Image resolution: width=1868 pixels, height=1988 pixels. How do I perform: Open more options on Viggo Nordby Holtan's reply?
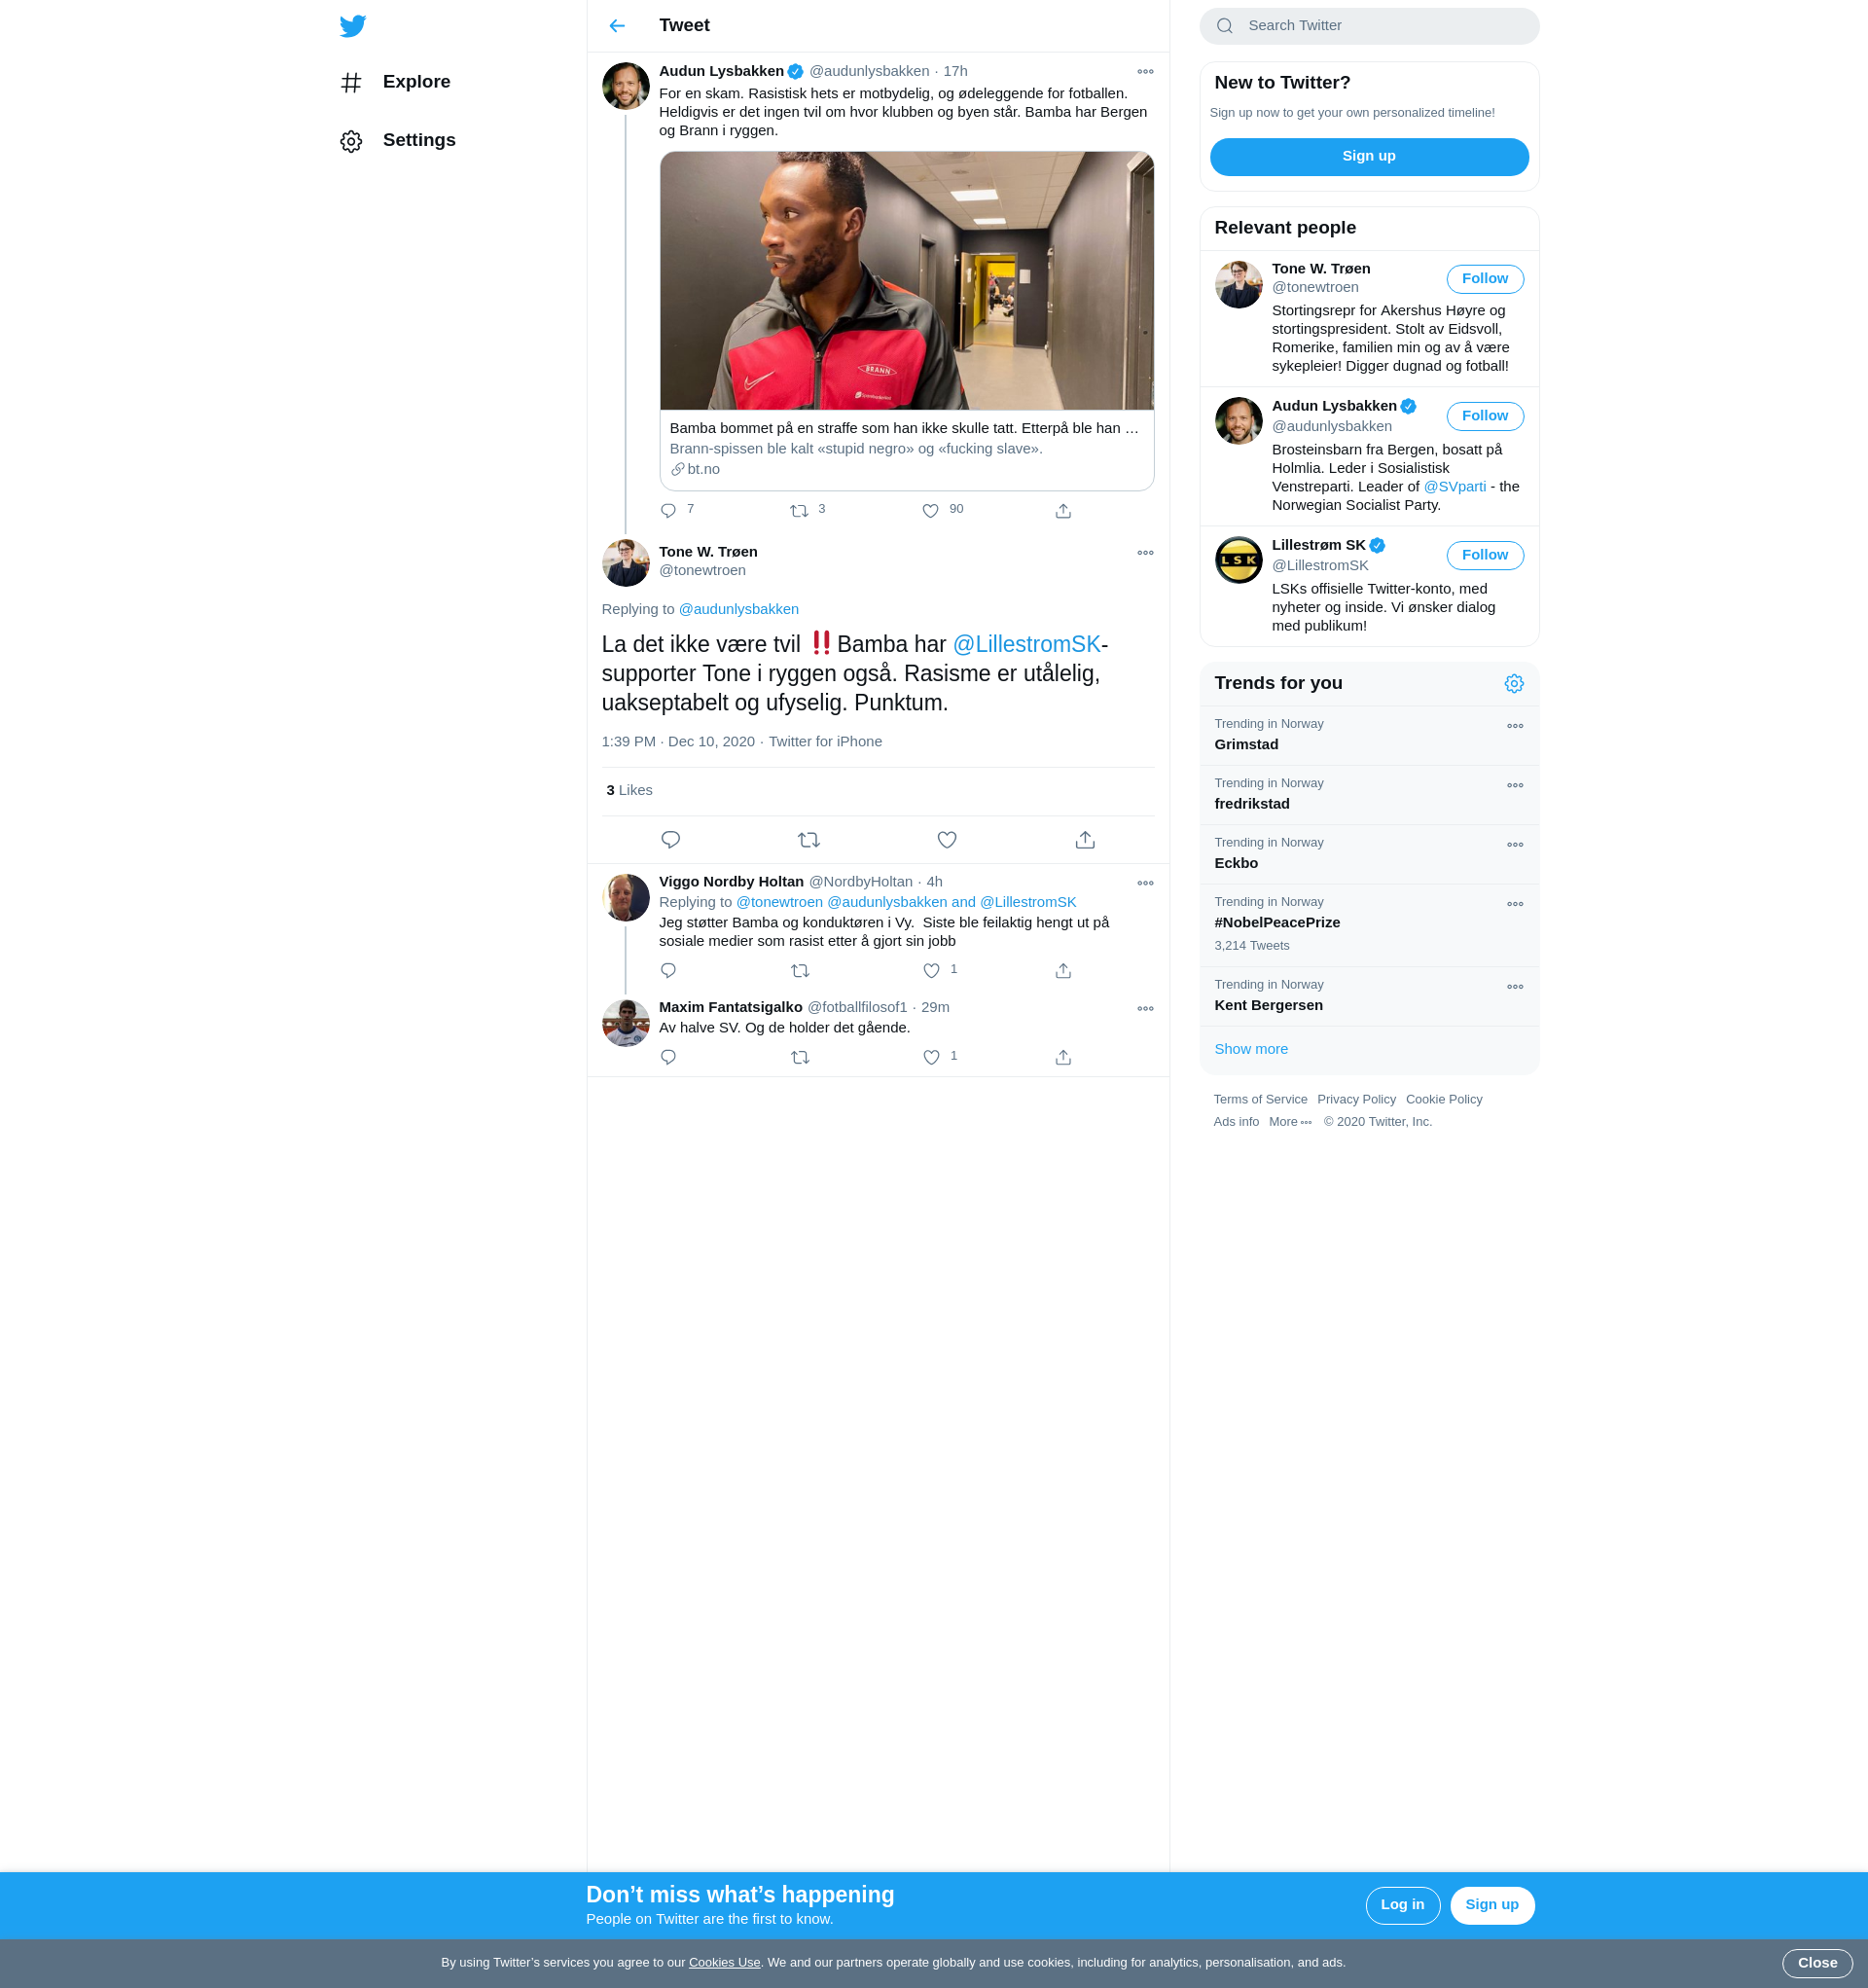click(x=1145, y=883)
